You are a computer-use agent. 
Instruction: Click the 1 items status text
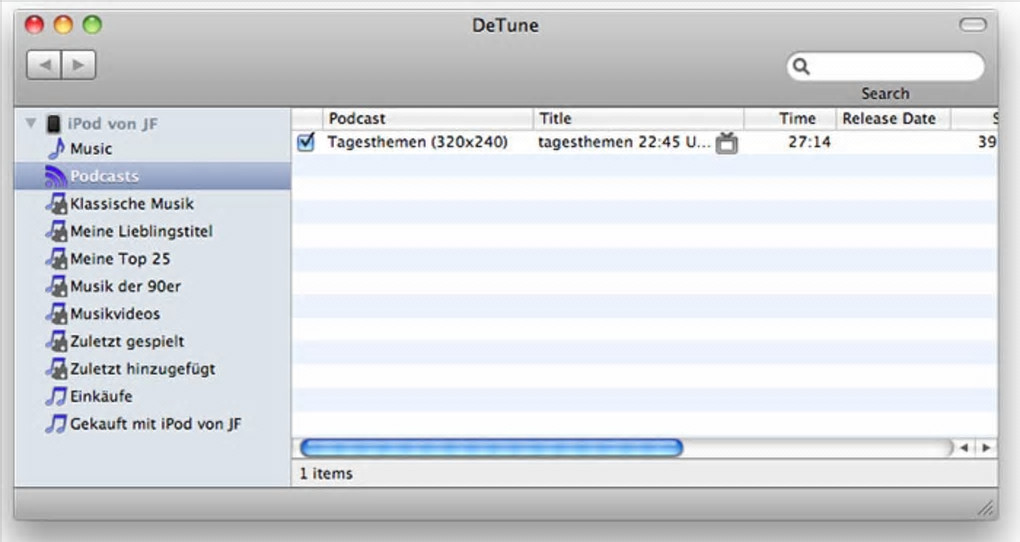pos(326,474)
